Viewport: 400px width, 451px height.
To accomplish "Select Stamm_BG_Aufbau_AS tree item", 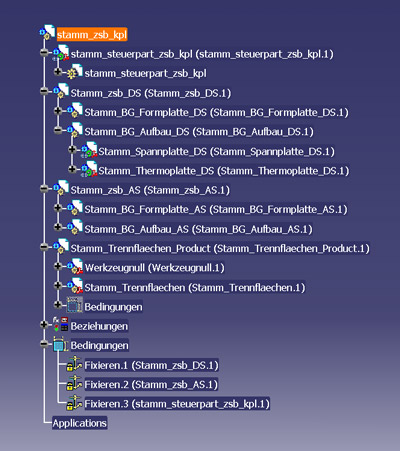I will (198, 229).
